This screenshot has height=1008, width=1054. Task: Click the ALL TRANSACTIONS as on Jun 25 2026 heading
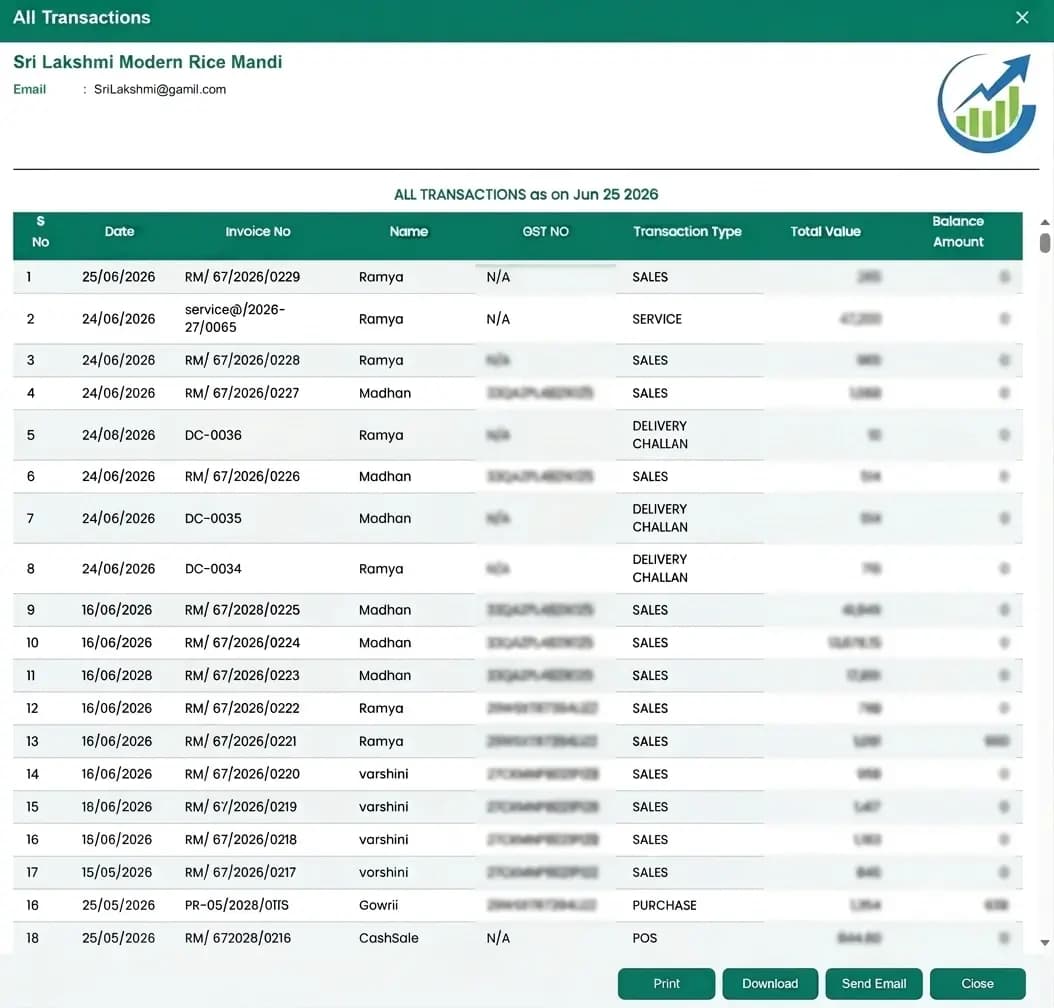[x=526, y=195]
